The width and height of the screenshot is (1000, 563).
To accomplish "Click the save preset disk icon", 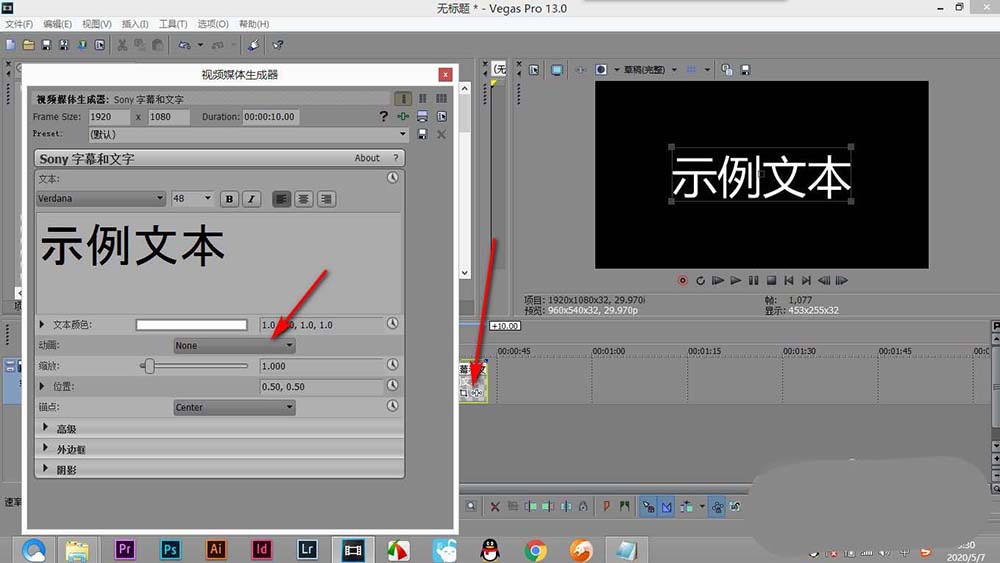I will pos(422,134).
